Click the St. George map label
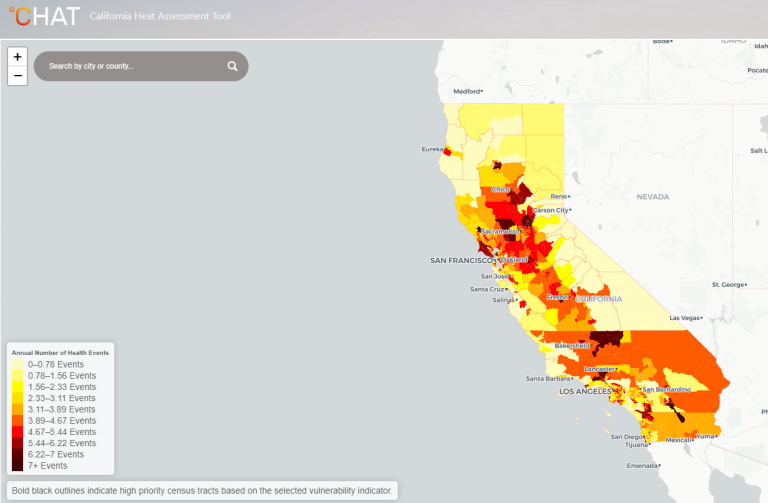This screenshot has height=503, width=768. click(x=728, y=285)
